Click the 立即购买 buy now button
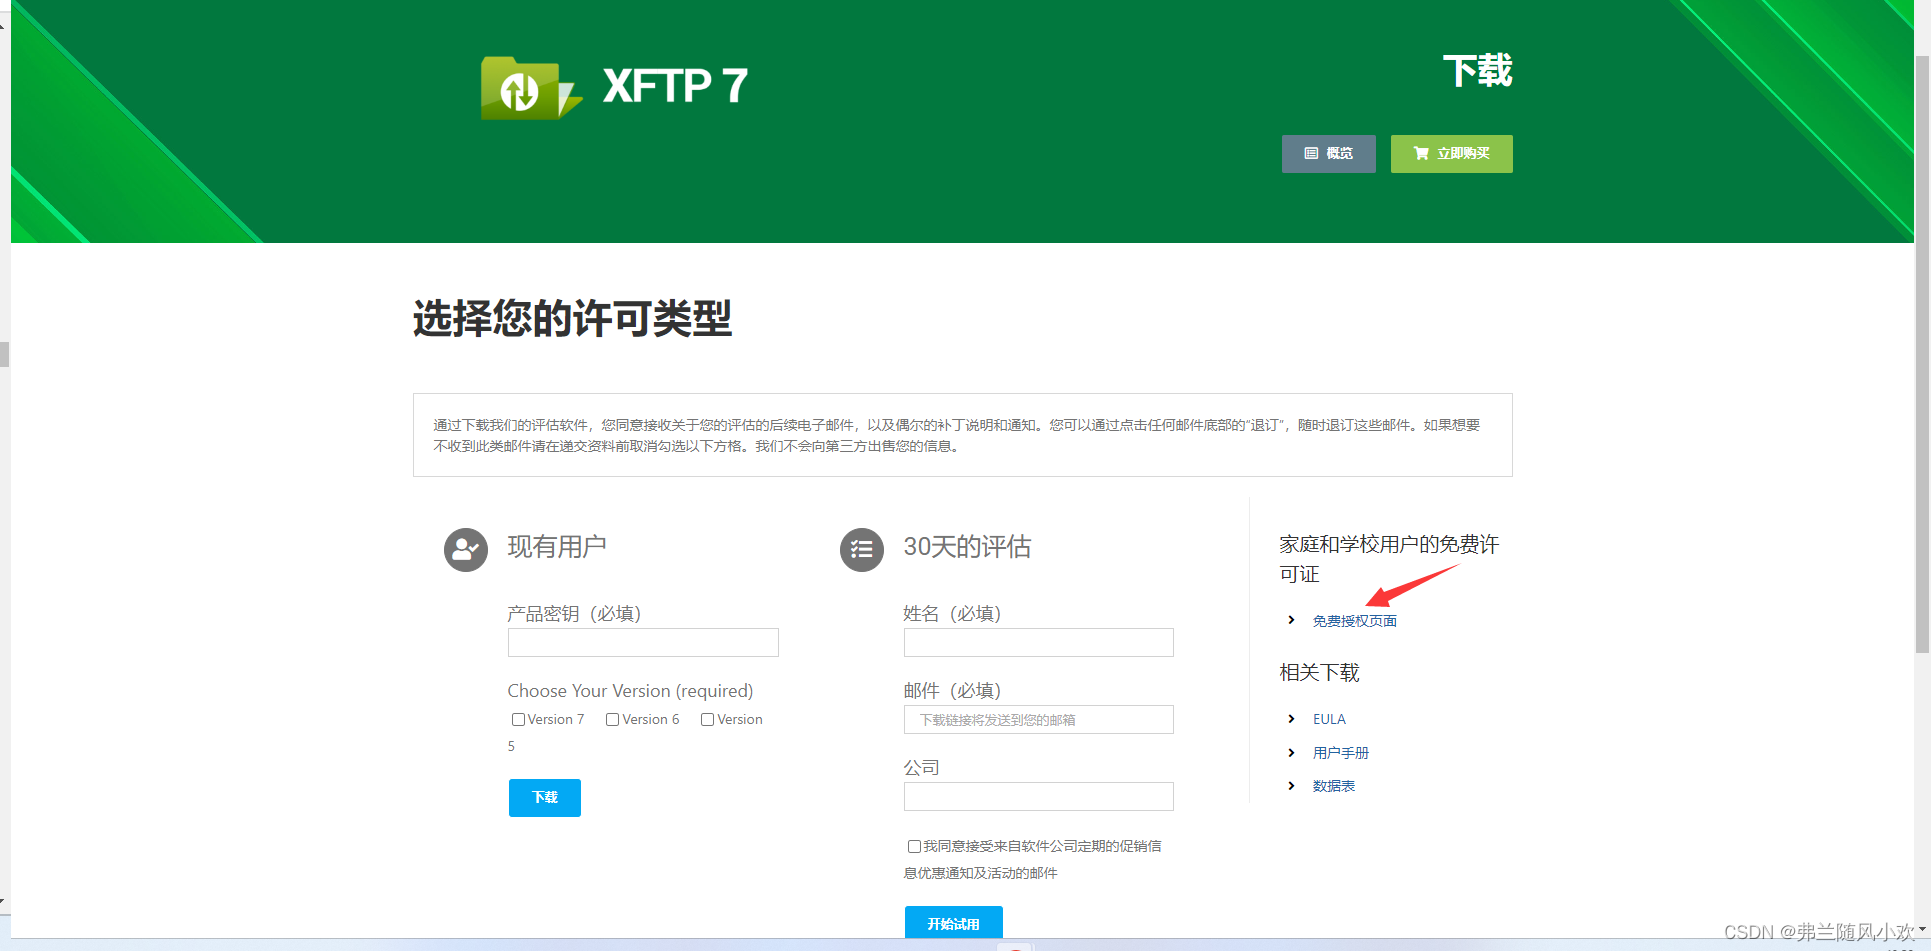The width and height of the screenshot is (1931, 951). click(1452, 154)
